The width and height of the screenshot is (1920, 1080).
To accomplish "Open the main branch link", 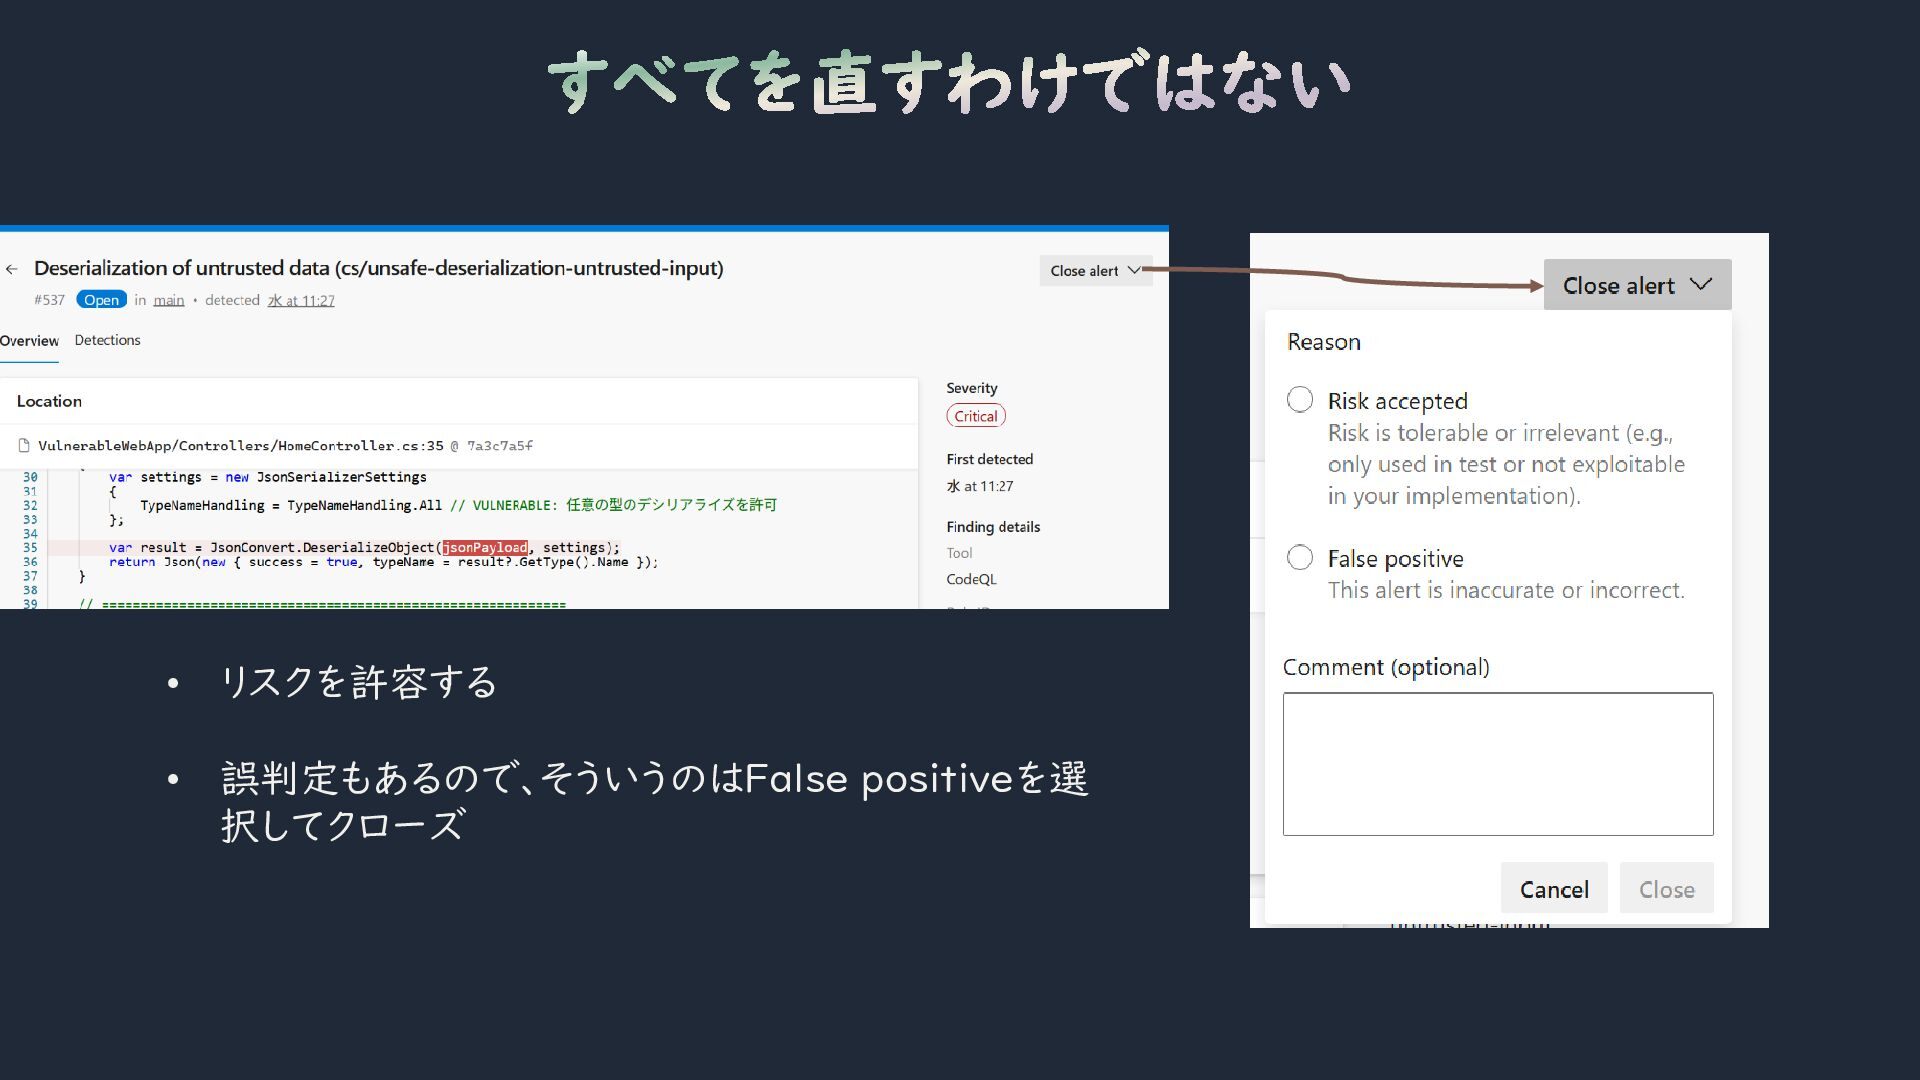I will pos(168,300).
